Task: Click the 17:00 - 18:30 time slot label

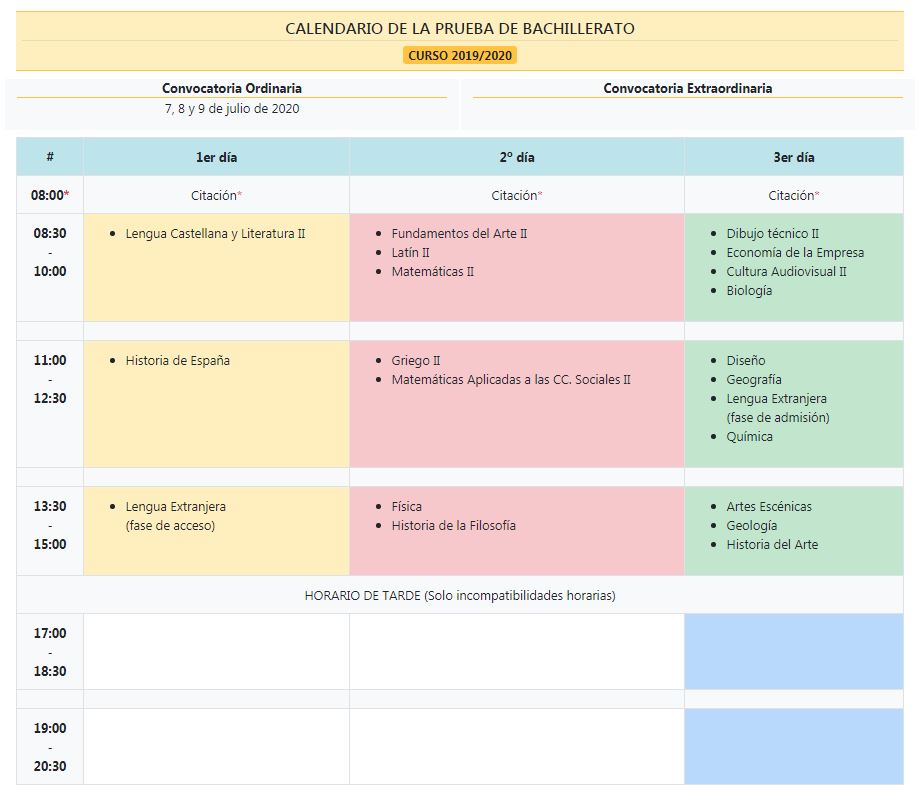Action: 50,652
